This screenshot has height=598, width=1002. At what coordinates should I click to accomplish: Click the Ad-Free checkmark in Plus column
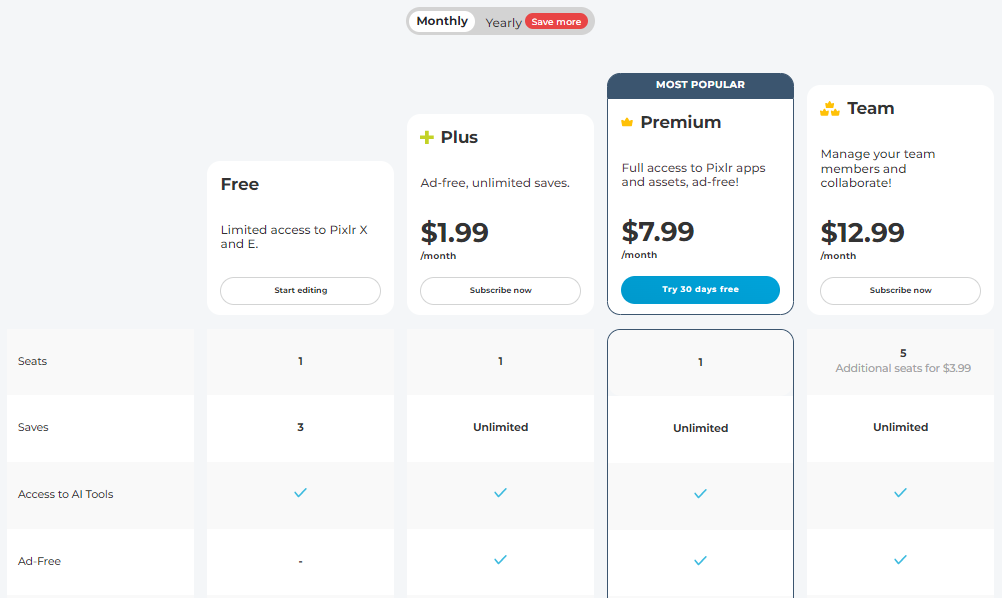pyautogui.click(x=500, y=561)
